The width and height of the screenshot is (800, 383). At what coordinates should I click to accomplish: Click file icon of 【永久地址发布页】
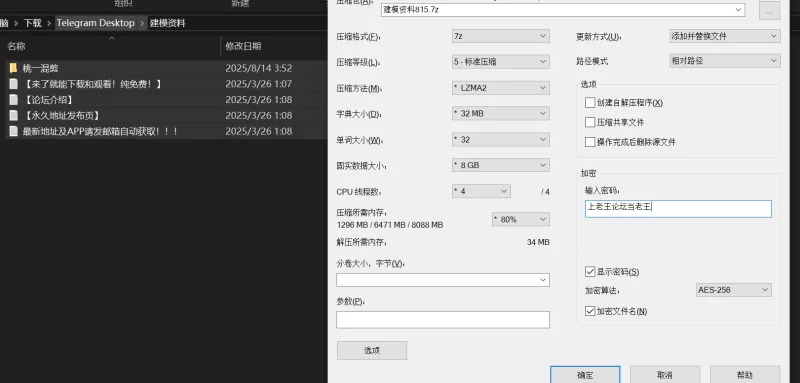13,115
